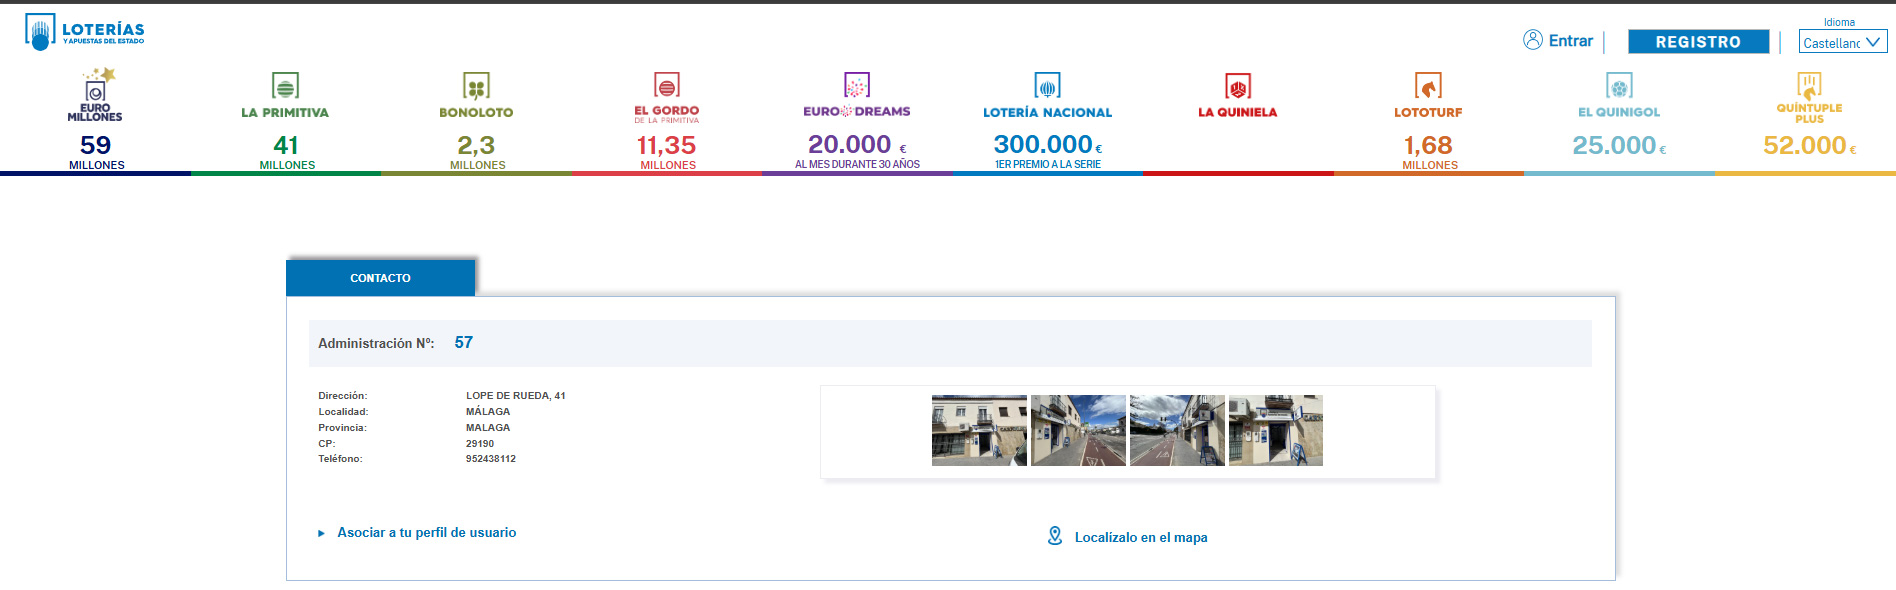Image resolution: width=1896 pixels, height=590 pixels.
Task: Click the phone number 952438112
Action: pos(491,459)
